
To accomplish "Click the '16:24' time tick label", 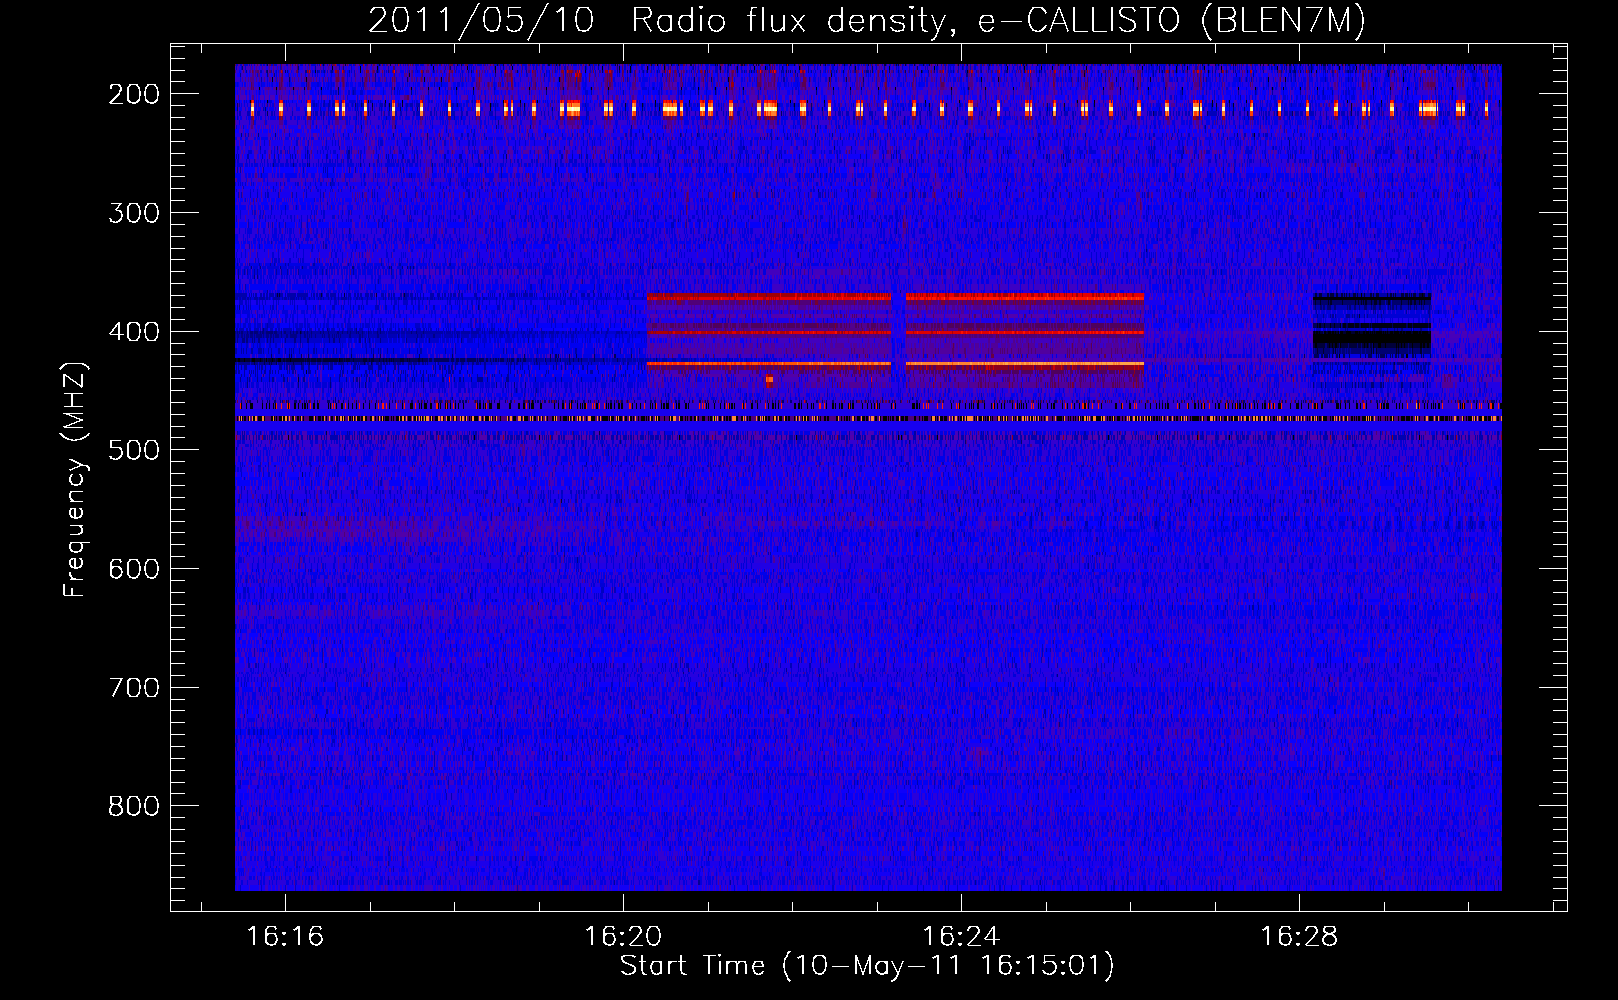I will coord(961,937).
